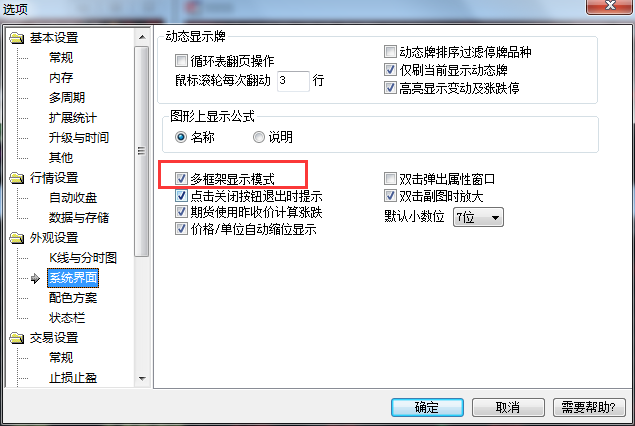
Task: Enable 双击弹出属性窗口 option
Action: coord(390,178)
